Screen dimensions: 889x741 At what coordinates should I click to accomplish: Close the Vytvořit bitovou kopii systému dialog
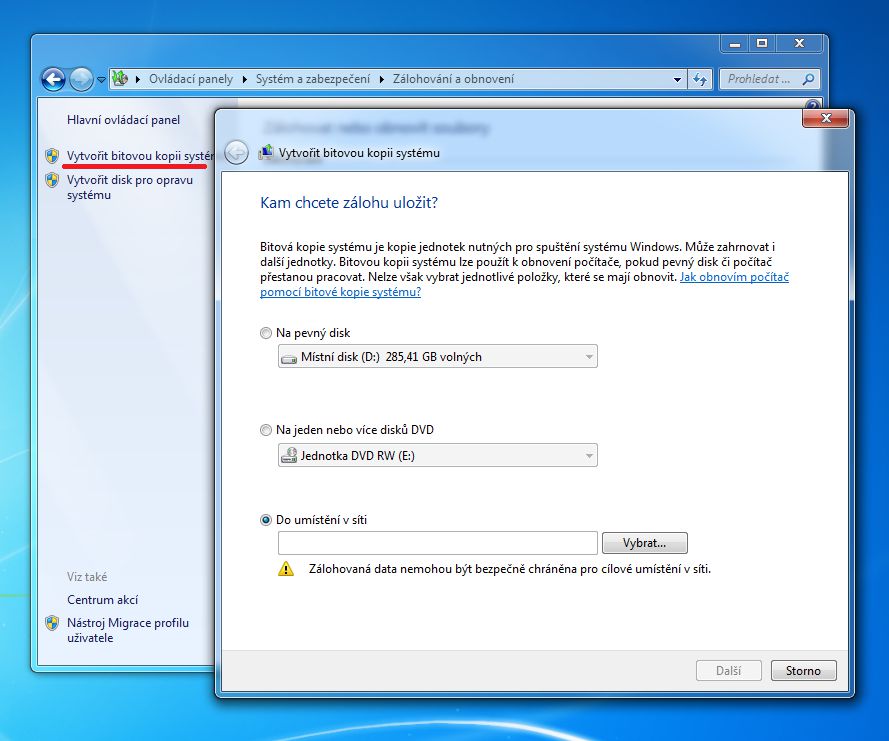point(826,118)
